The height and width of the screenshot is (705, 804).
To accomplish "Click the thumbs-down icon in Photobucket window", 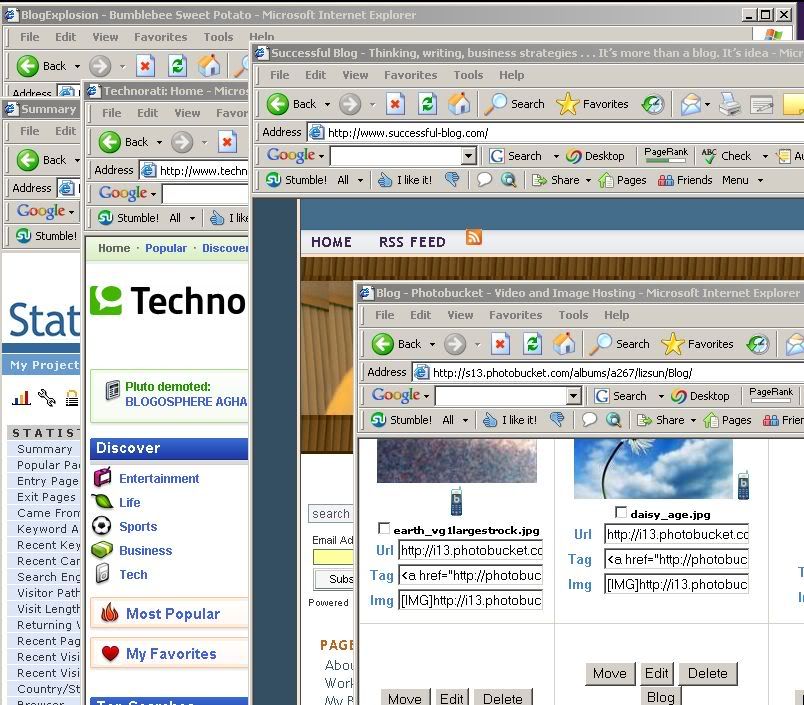I will point(557,419).
